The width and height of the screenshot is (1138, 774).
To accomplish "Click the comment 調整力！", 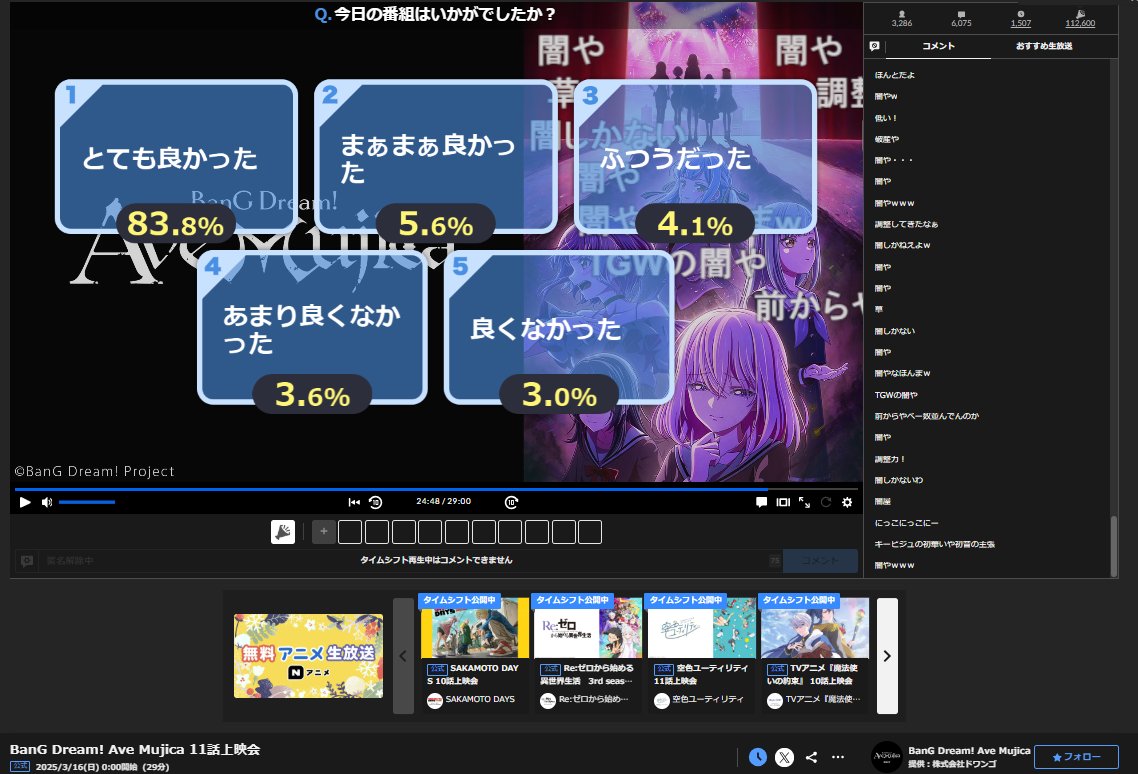I will 889,459.
